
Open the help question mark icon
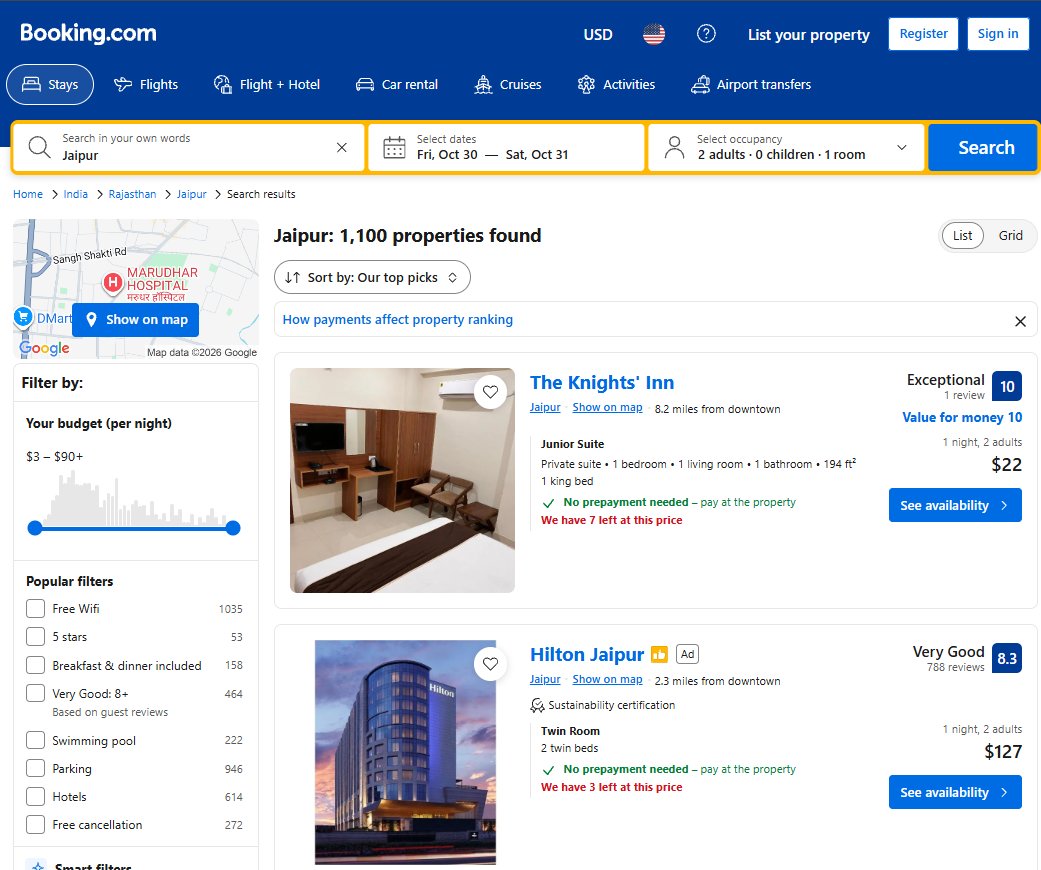point(706,34)
